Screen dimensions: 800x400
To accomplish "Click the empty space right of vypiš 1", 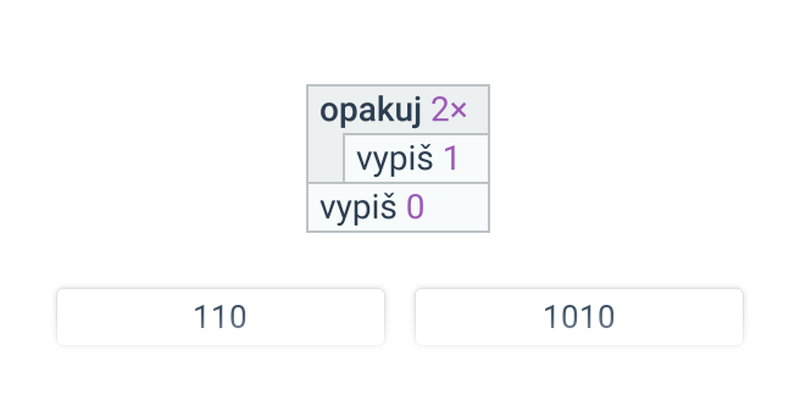I will click(x=474, y=159).
